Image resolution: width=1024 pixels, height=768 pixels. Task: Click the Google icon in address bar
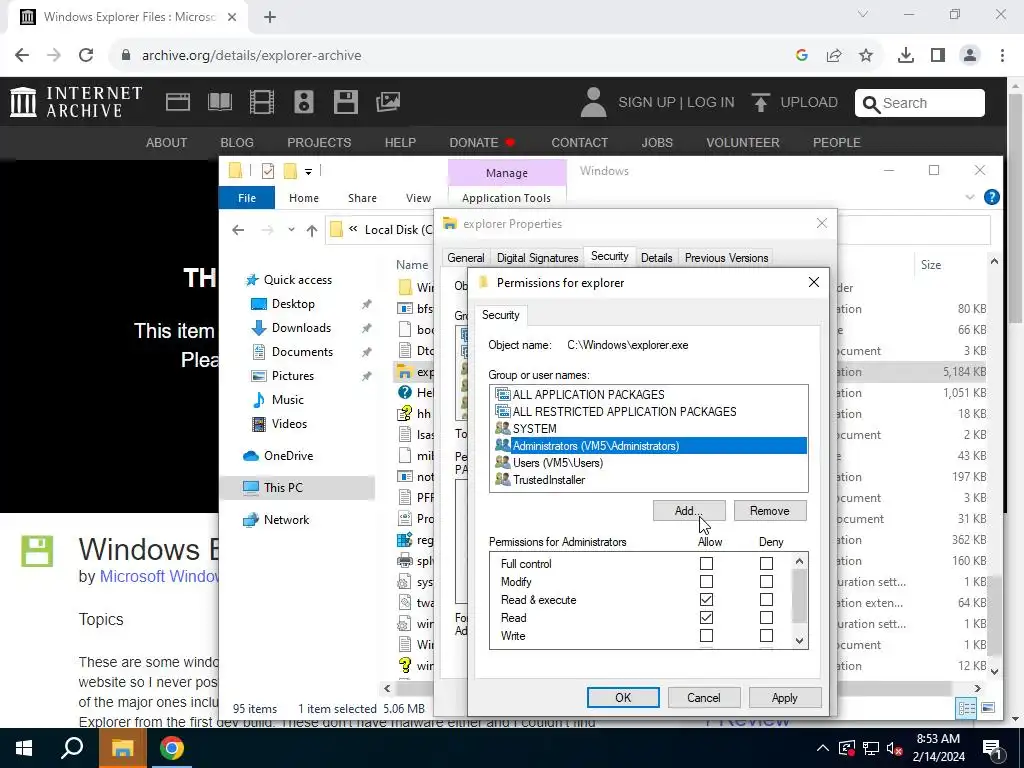(x=802, y=56)
